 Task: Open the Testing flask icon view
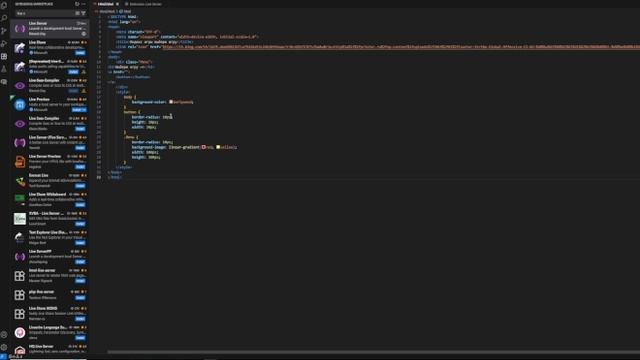pos(4,69)
